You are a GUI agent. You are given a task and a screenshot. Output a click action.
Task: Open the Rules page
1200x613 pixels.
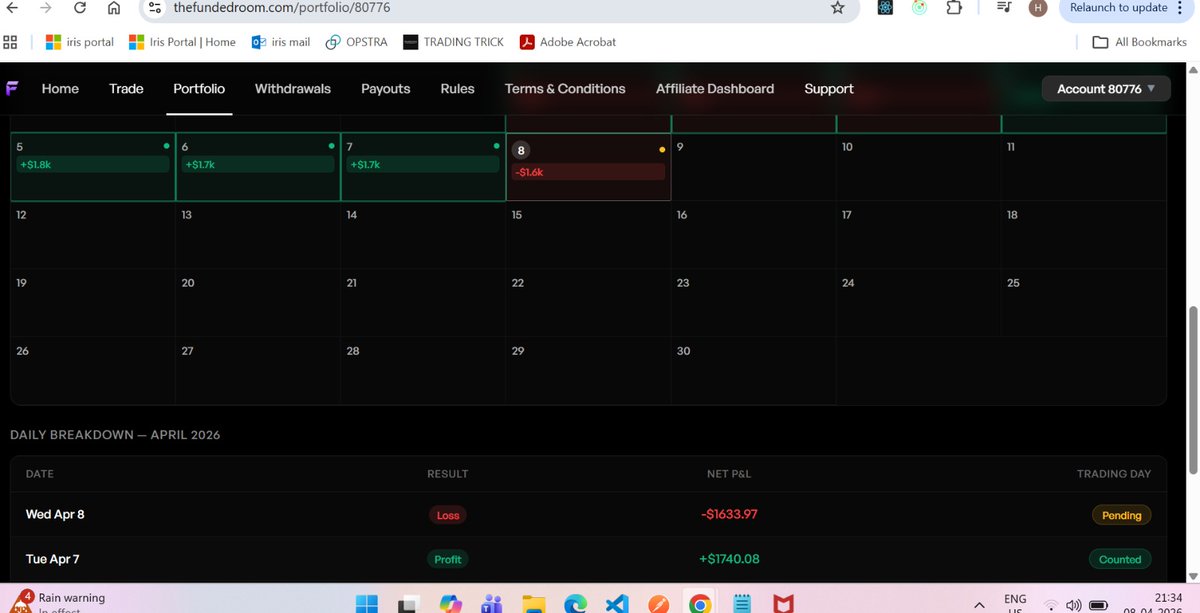[x=458, y=89]
